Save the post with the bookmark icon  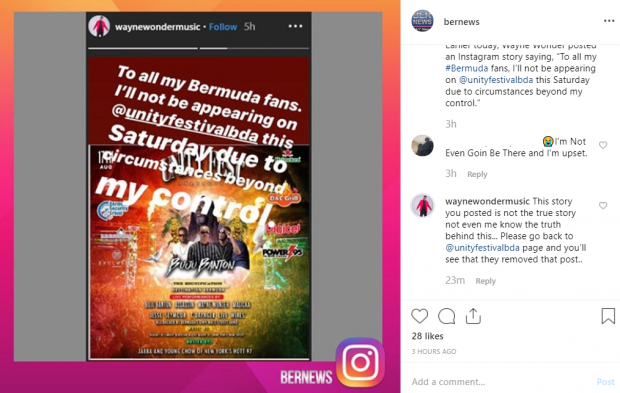[608, 316]
